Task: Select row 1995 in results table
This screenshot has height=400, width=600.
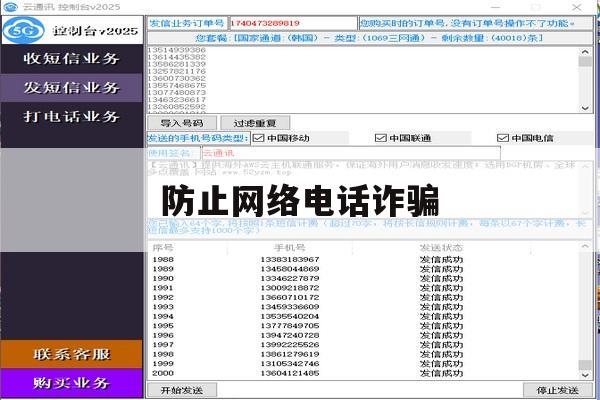Action: (x=364, y=326)
